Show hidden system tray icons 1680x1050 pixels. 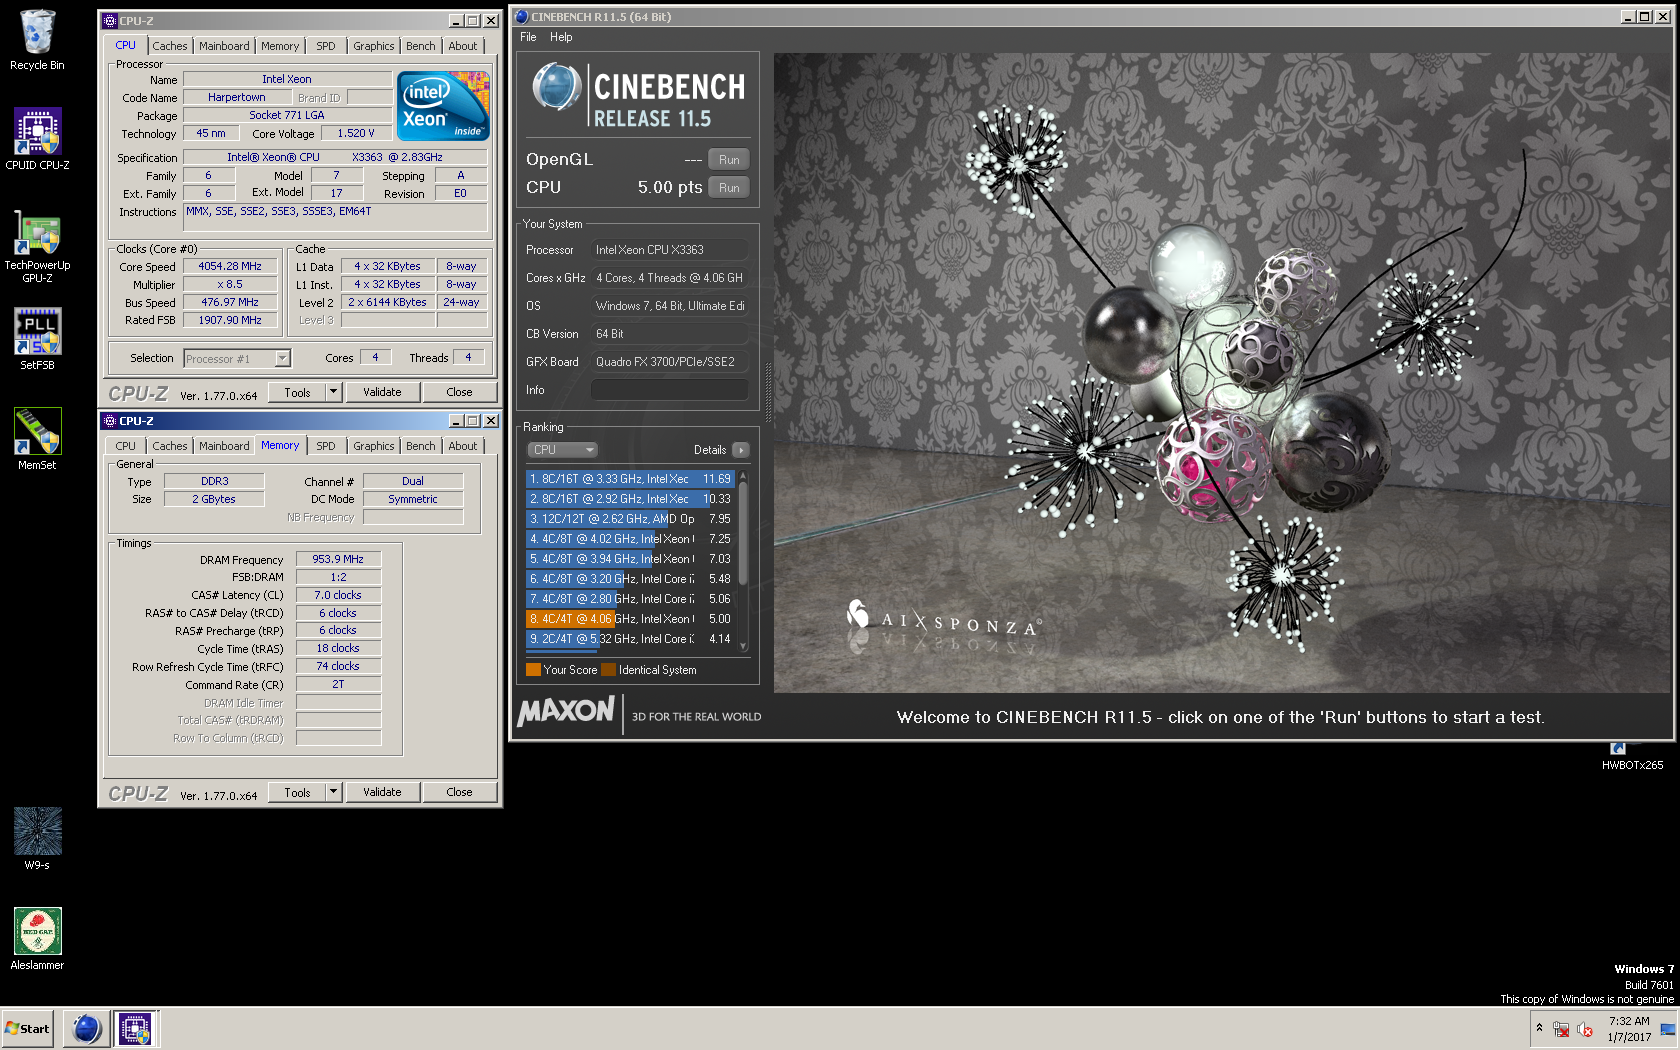pos(1539,1028)
